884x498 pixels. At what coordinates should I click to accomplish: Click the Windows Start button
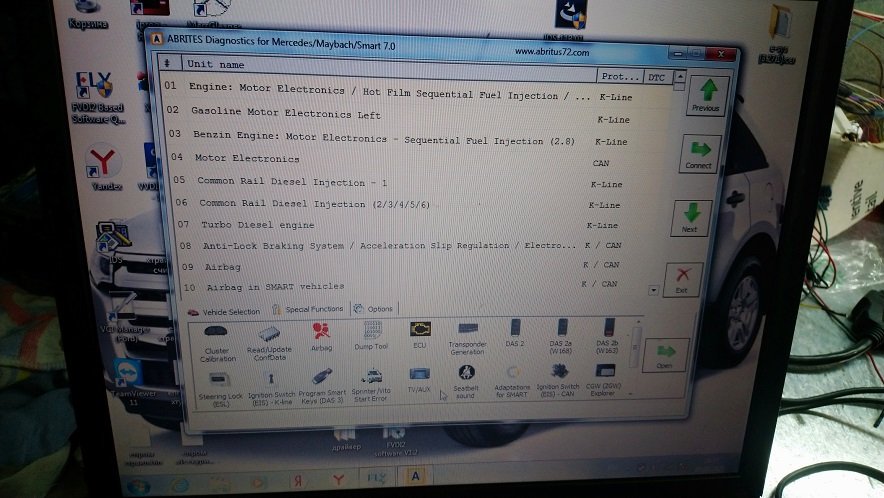(139, 486)
